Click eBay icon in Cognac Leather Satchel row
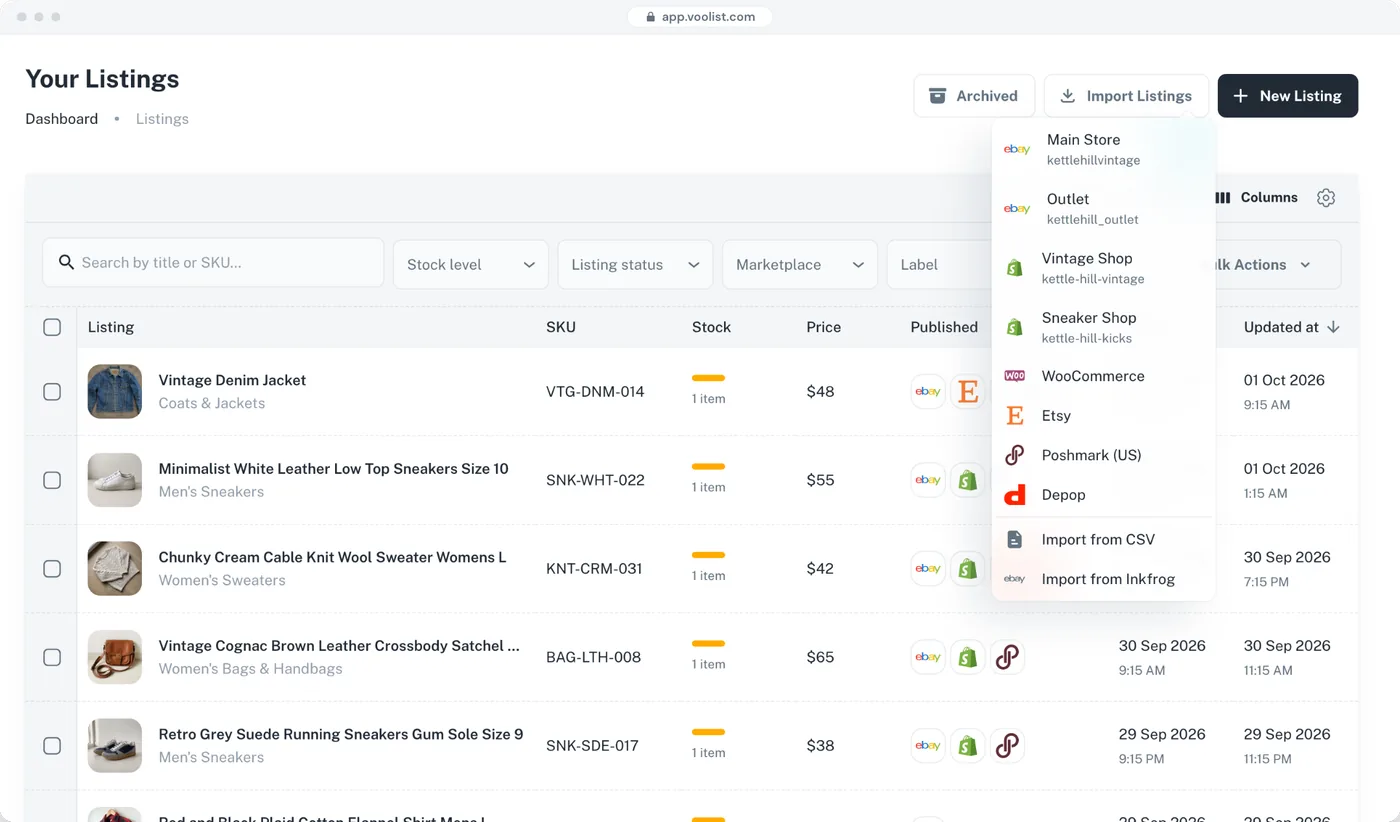 [x=928, y=657]
